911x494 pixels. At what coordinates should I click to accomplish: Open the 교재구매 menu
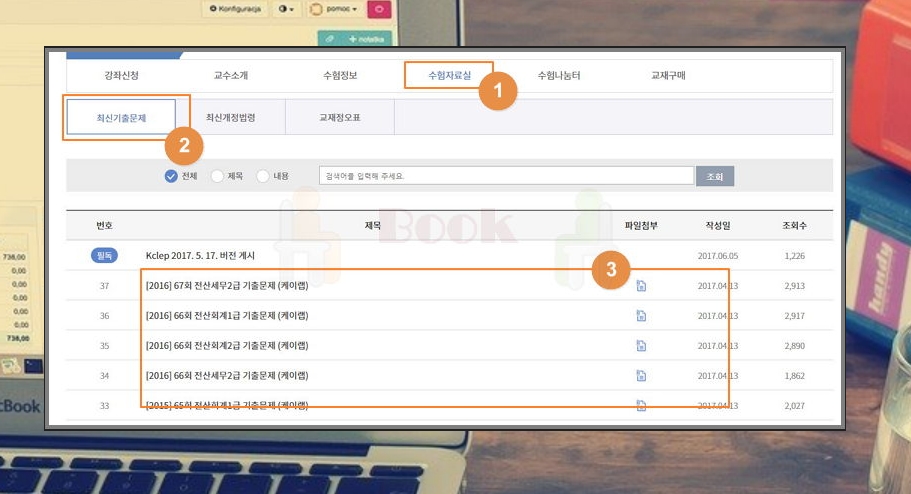pos(668,76)
